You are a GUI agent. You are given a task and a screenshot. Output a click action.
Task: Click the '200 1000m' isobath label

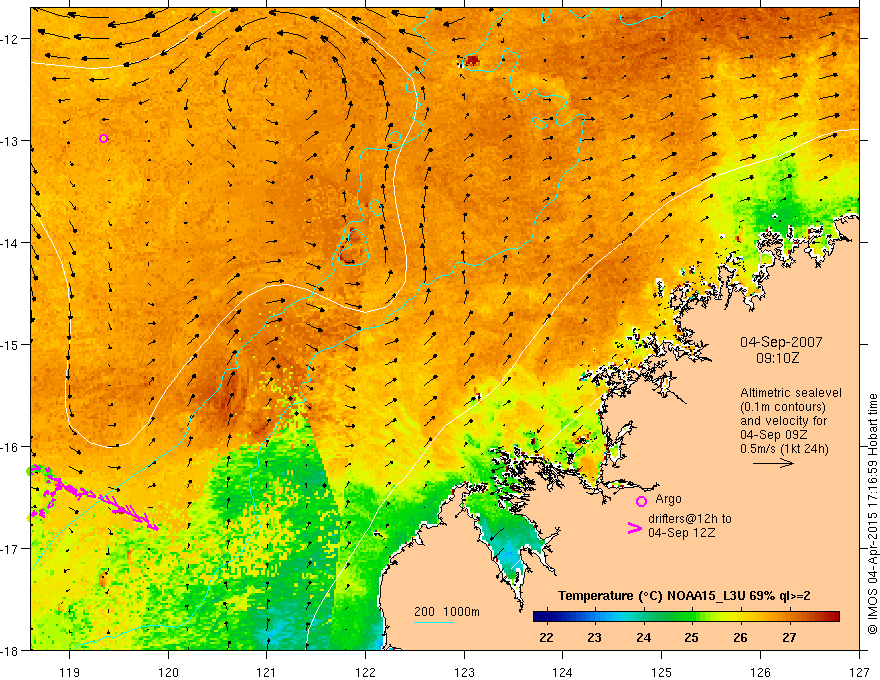pos(447,612)
